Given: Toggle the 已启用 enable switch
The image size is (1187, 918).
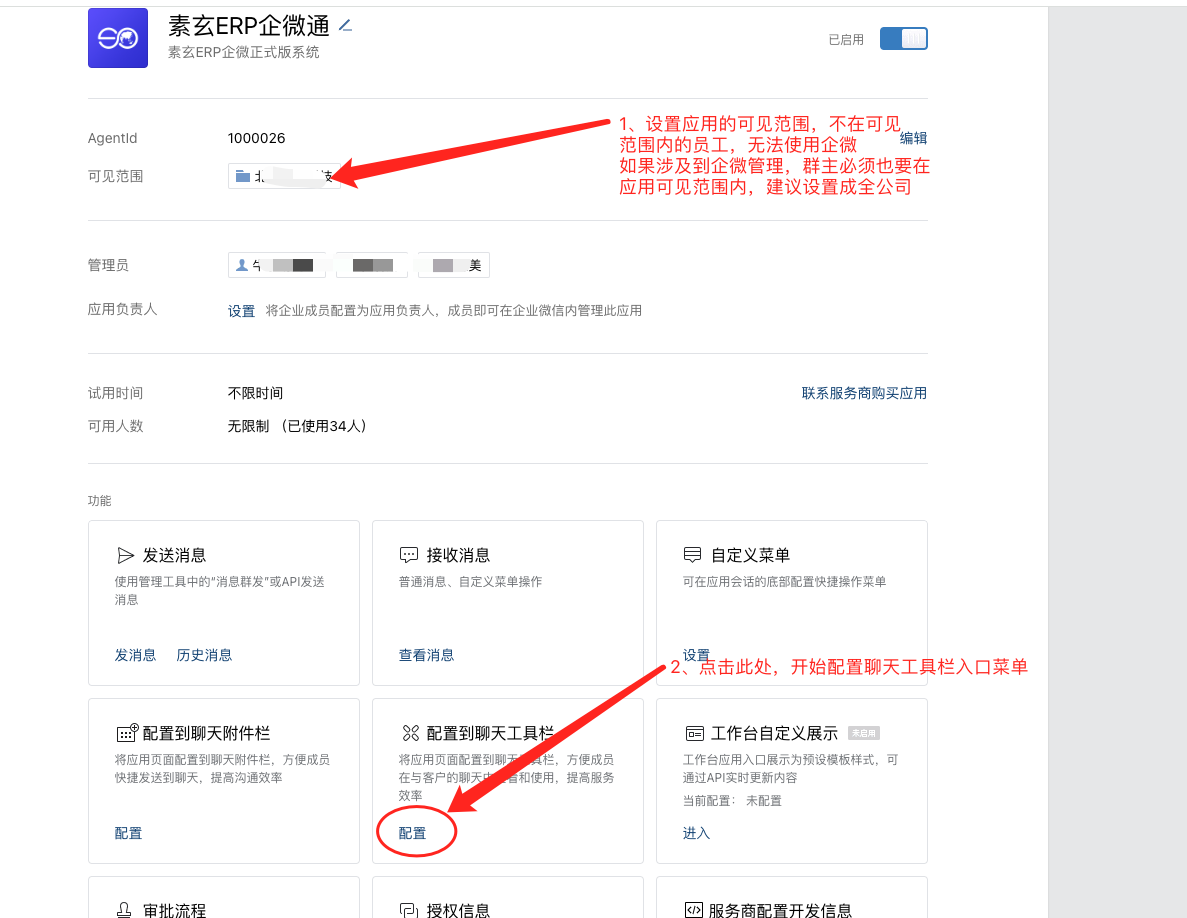Looking at the screenshot, I should point(903,39).
